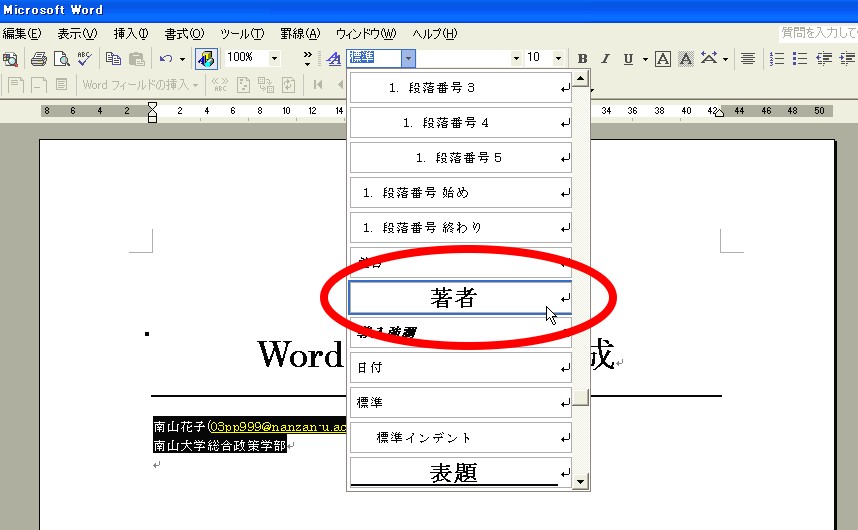Open the ウィンドウ(W) menu

click(366, 34)
